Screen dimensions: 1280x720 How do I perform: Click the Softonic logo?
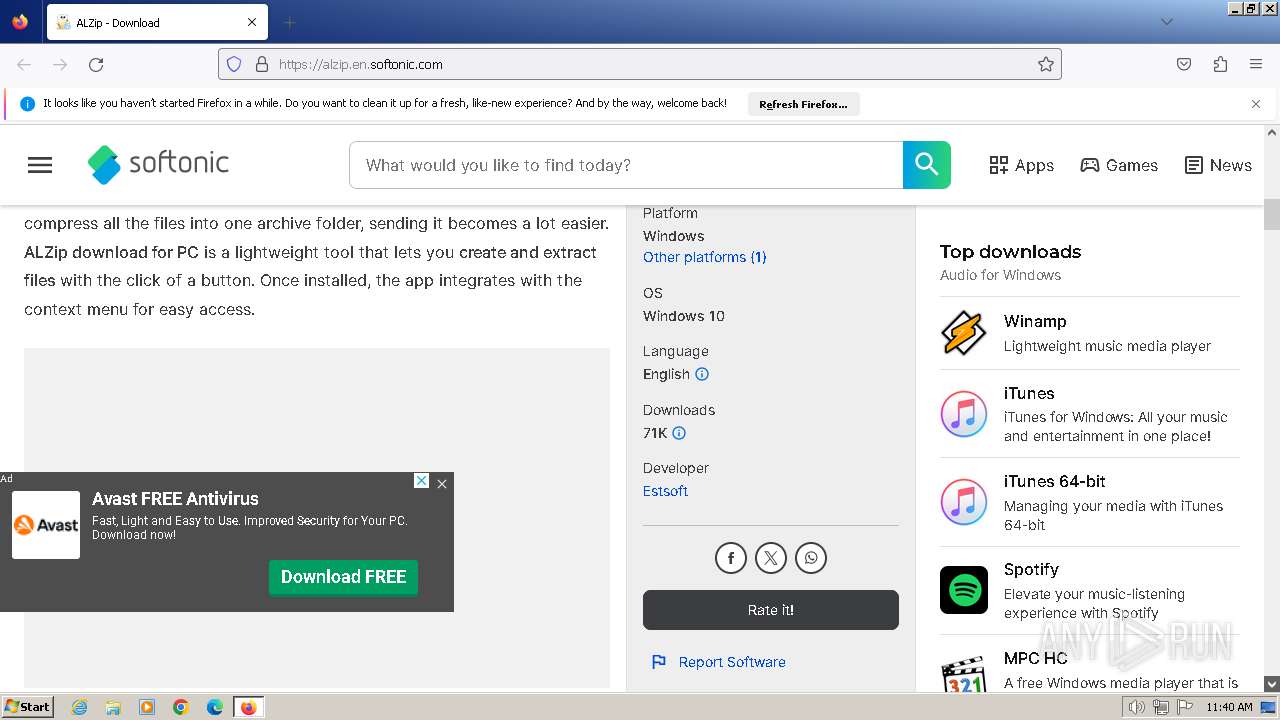(x=158, y=164)
